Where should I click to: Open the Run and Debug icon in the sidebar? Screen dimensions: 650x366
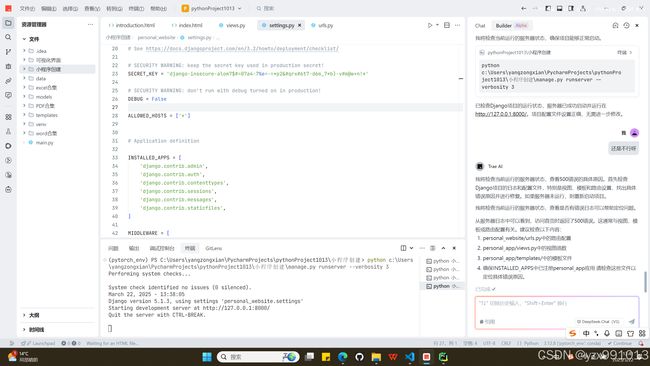point(8,66)
